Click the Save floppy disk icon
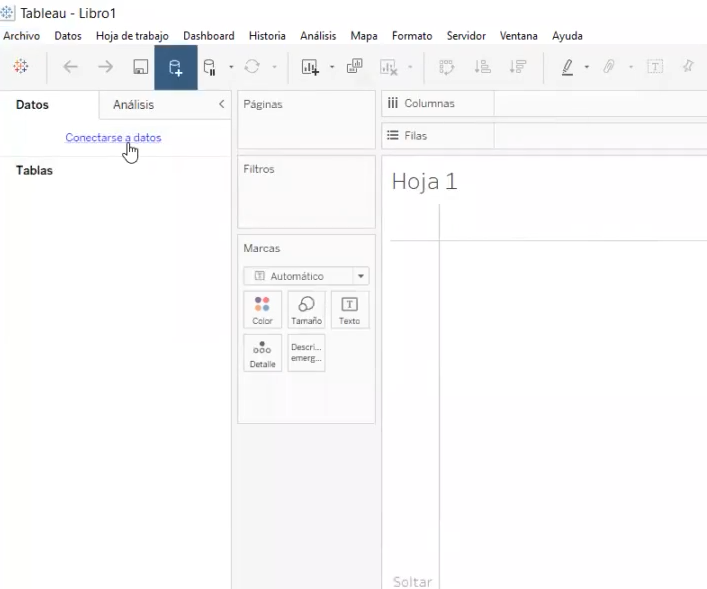This screenshot has width=707, height=589. [x=141, y=67]
